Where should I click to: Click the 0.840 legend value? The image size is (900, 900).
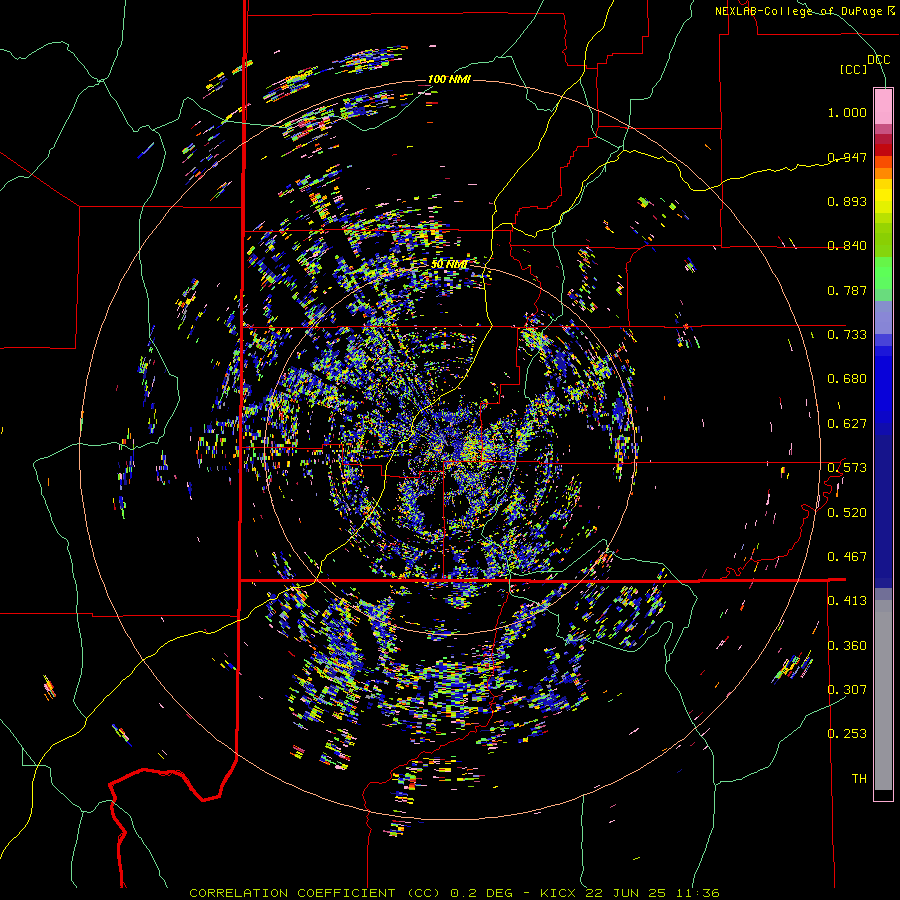(x=847, y=246)
